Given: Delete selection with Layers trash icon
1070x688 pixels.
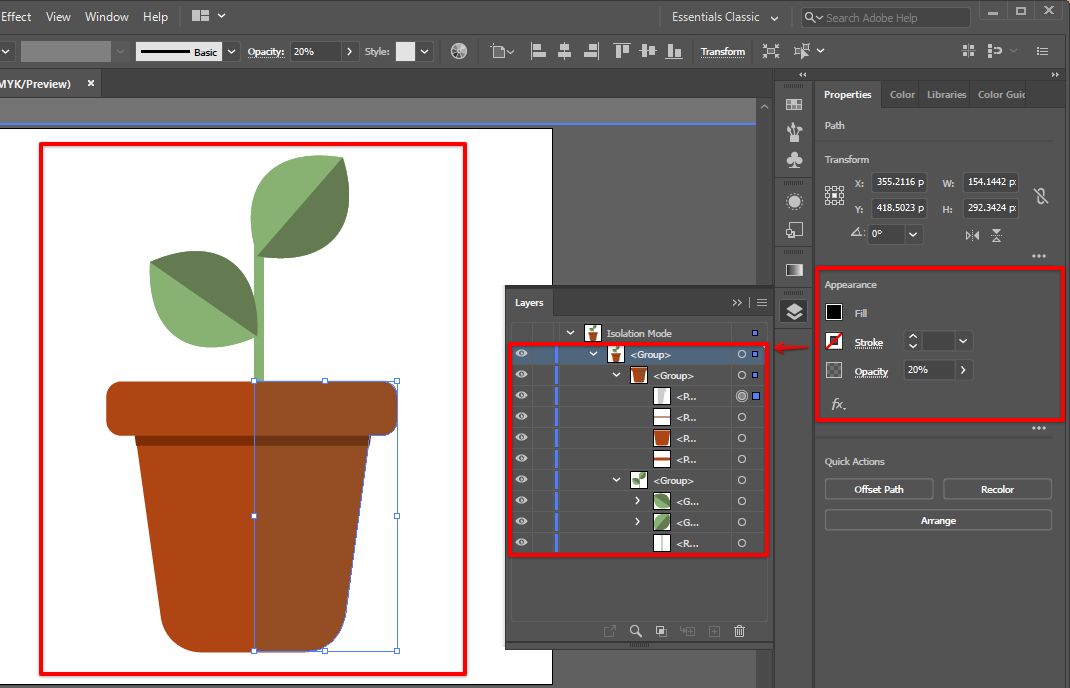Looking at the screenshot, I should (740, 631).
